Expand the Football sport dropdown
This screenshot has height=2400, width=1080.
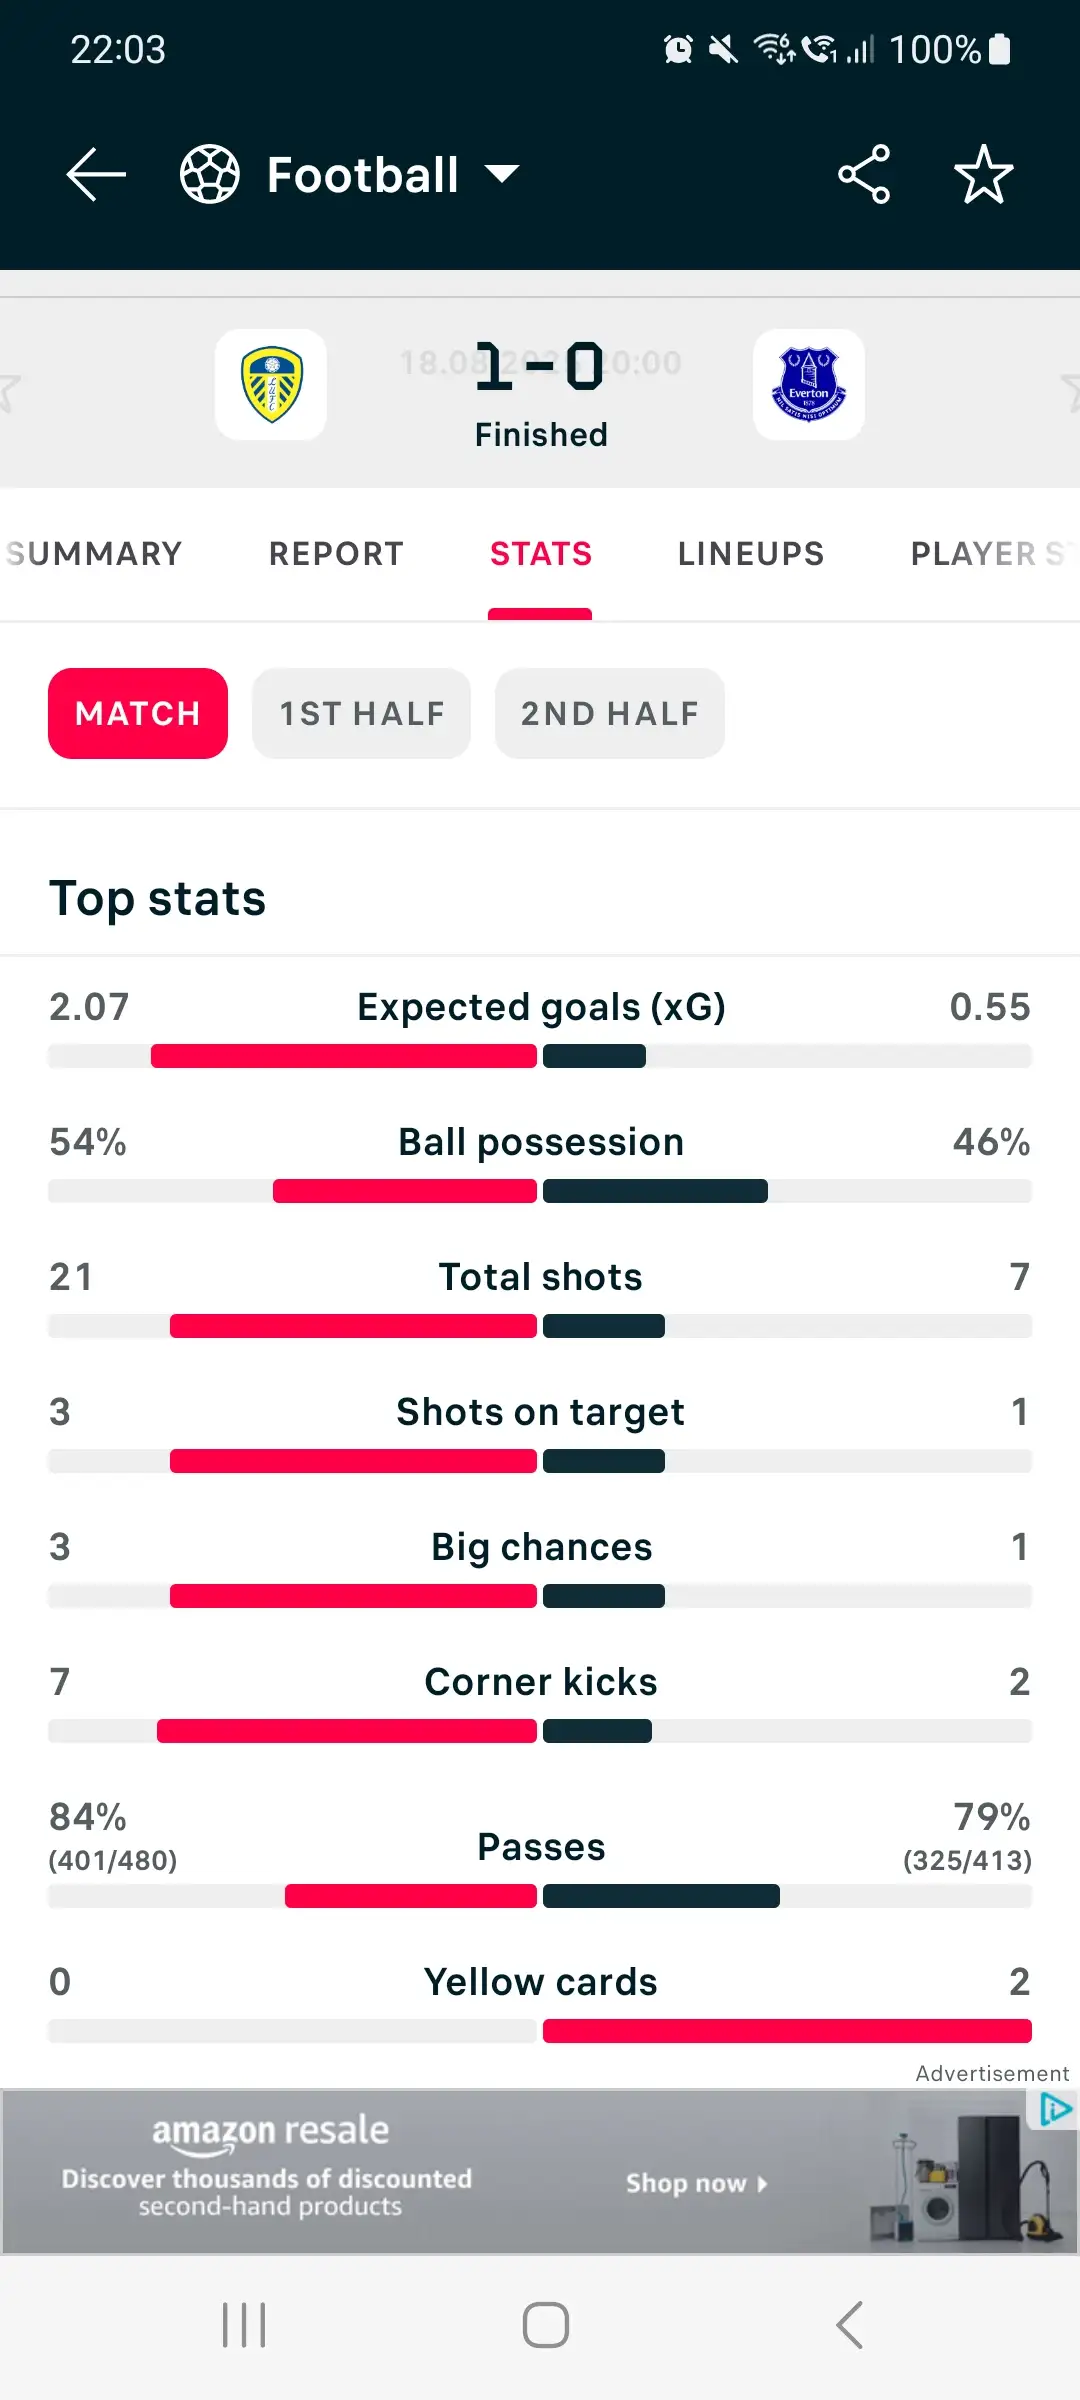[502, 175]
